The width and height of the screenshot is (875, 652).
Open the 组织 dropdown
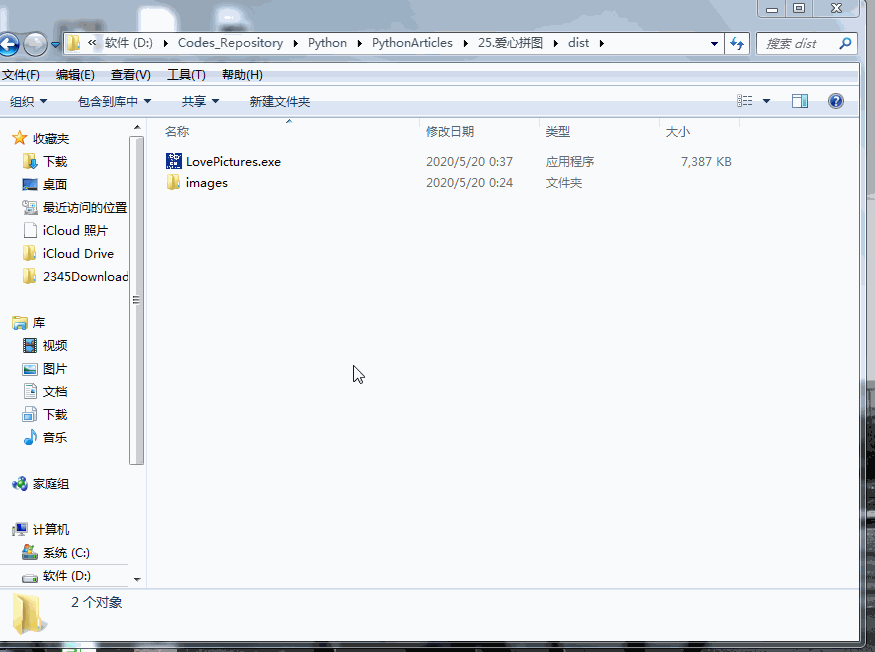click(x=28, y=101)
